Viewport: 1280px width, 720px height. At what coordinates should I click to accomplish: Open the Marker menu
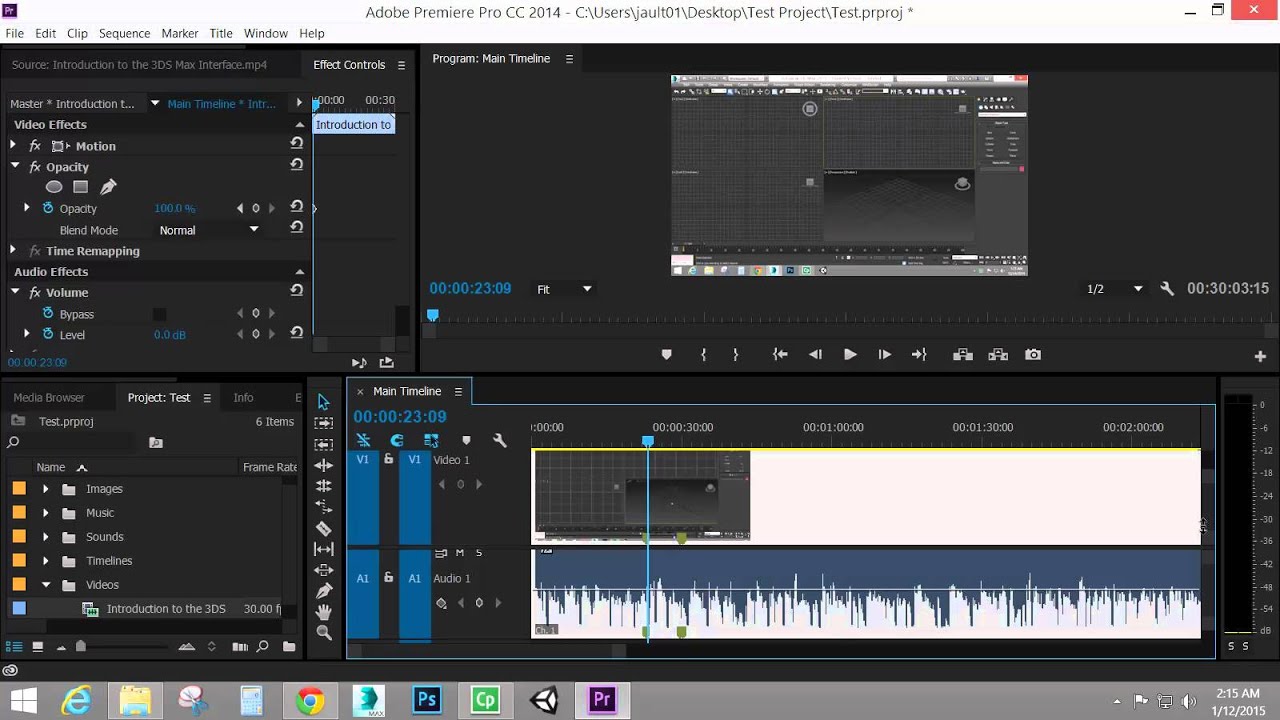180,33
